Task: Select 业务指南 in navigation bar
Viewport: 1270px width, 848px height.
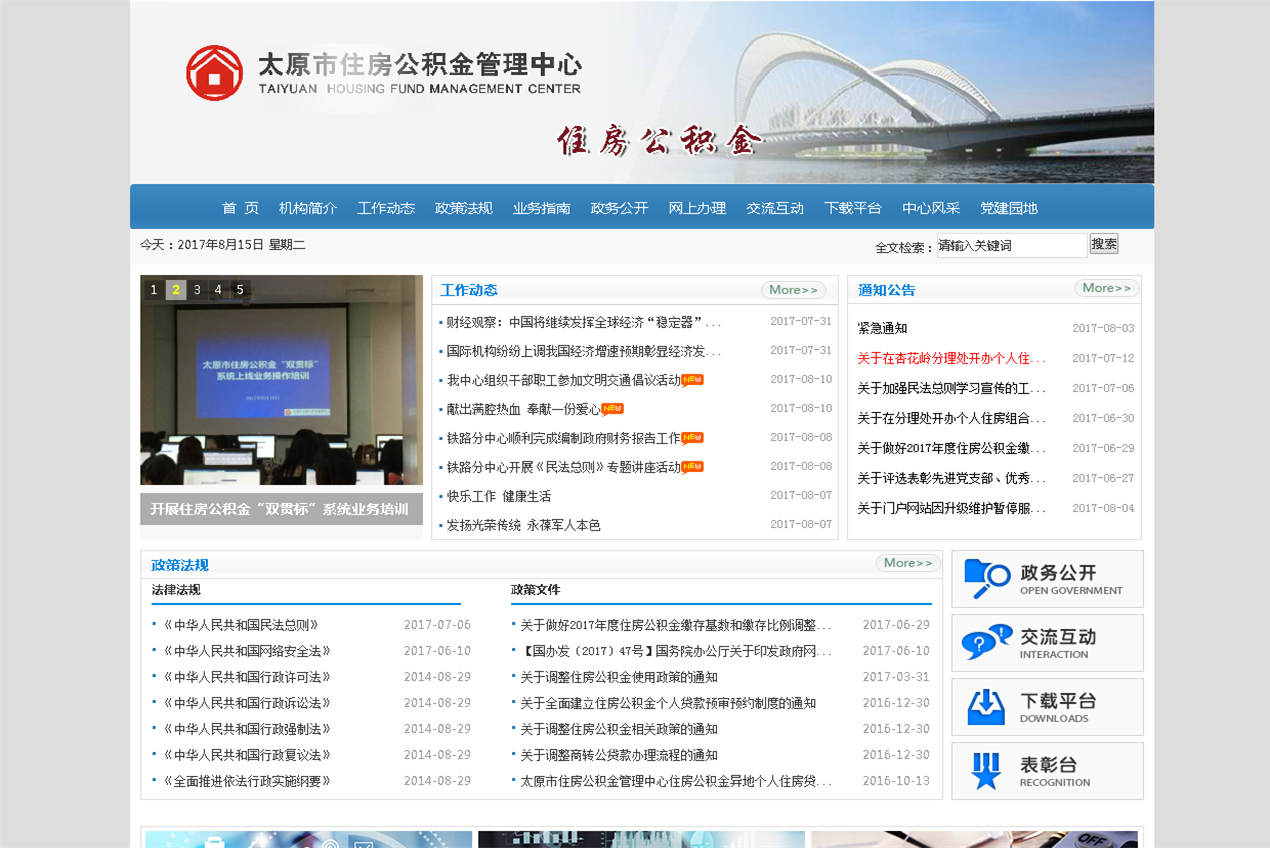Action: 541,208
